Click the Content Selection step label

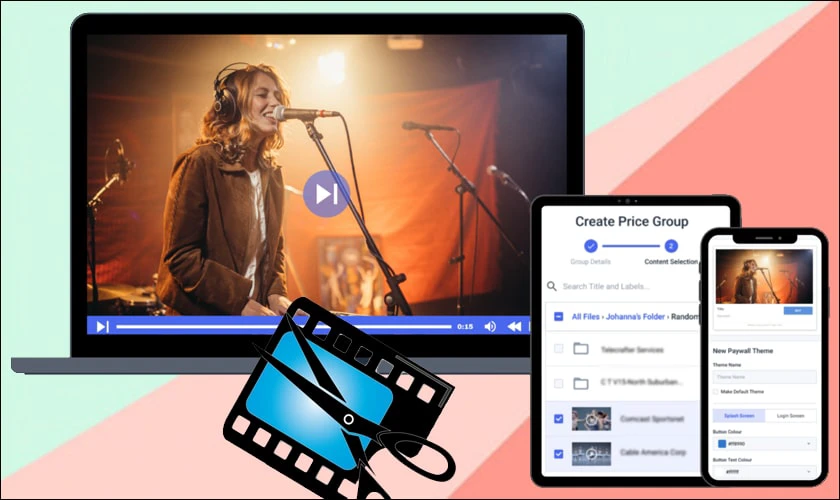(x=671, y=262)
